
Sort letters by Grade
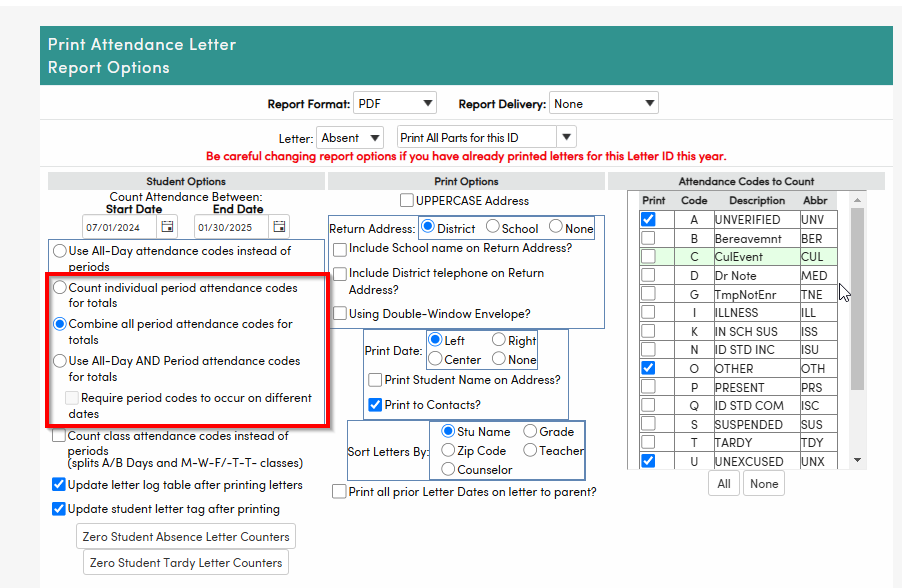pyautogui.click(x=530, y=431)
